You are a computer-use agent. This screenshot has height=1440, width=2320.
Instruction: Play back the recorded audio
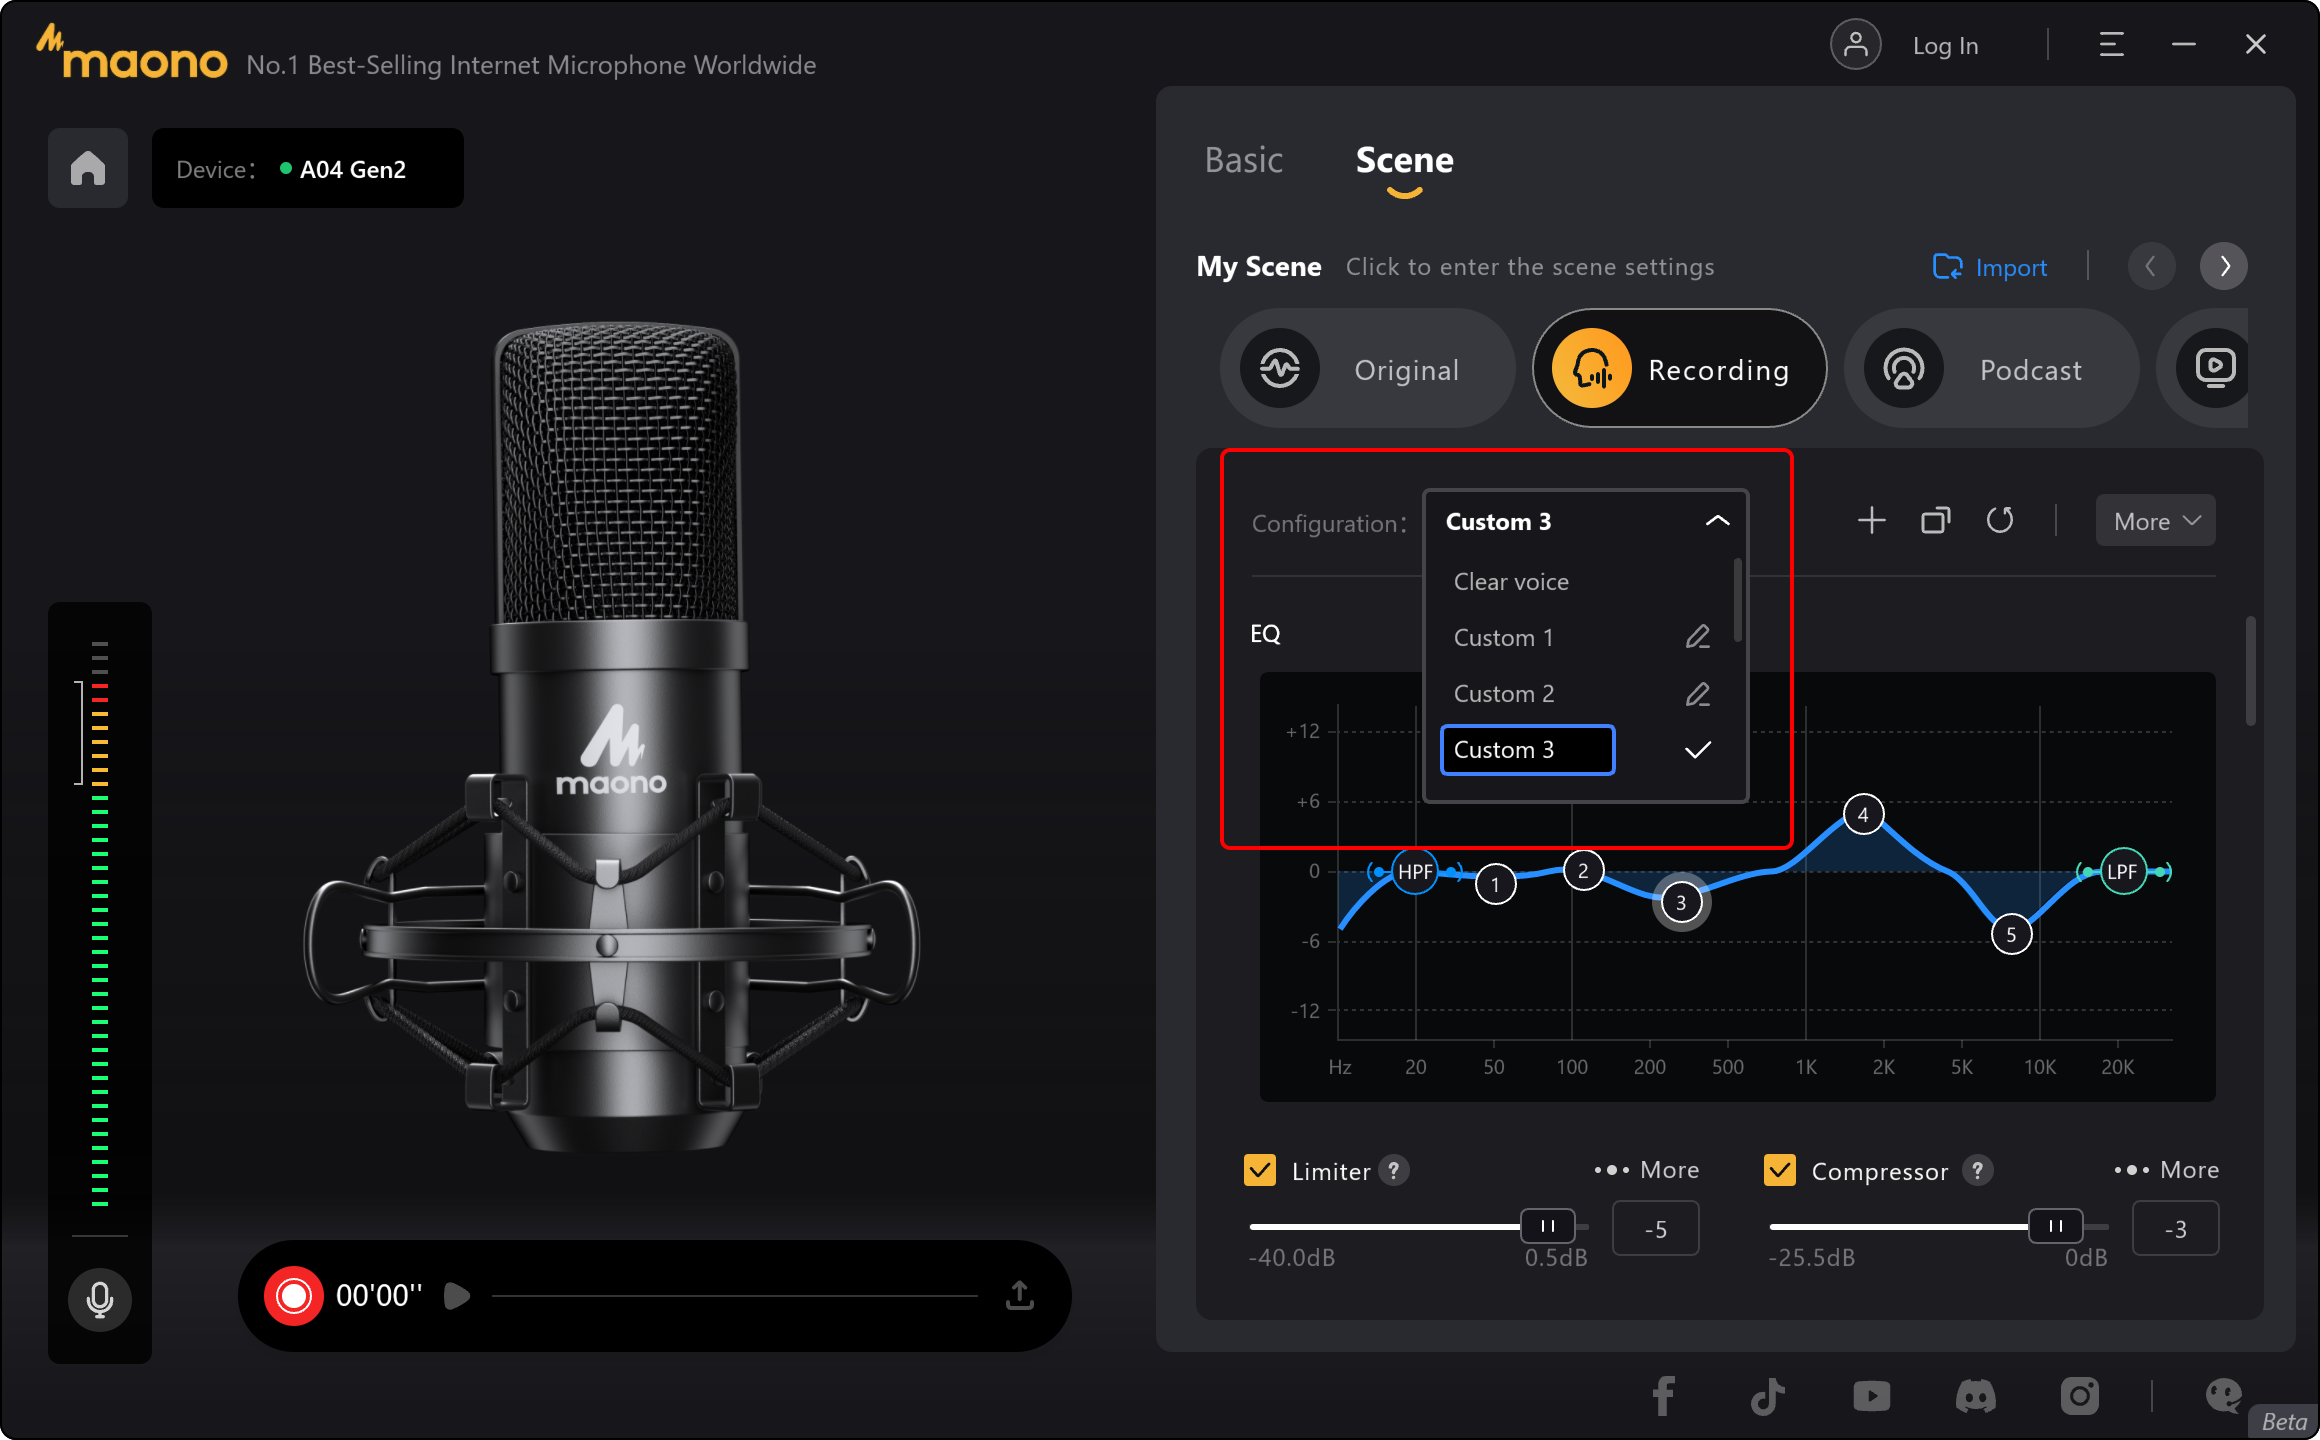click(x=457, y=1296)
